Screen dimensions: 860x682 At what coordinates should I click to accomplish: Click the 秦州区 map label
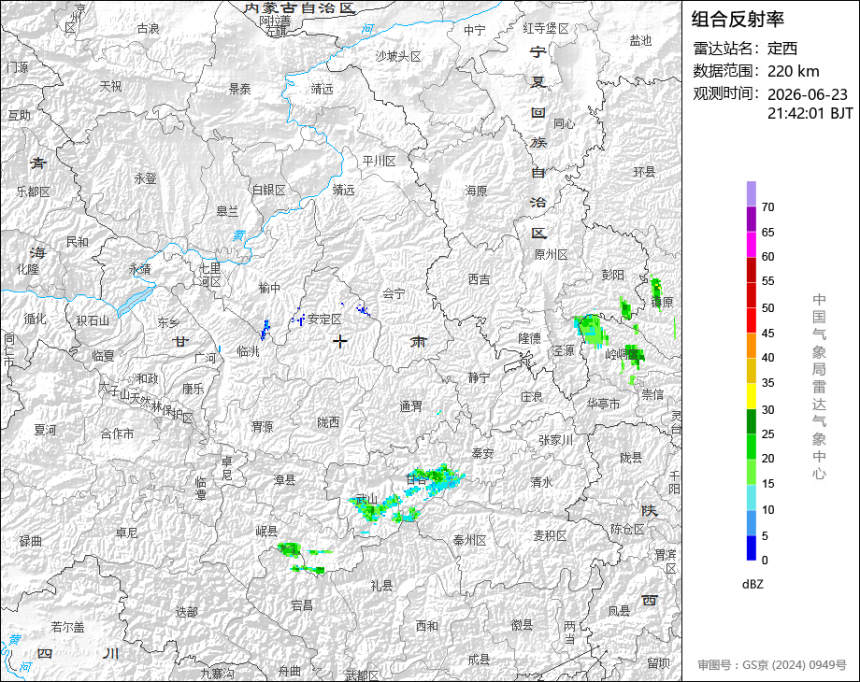point(469,540)
